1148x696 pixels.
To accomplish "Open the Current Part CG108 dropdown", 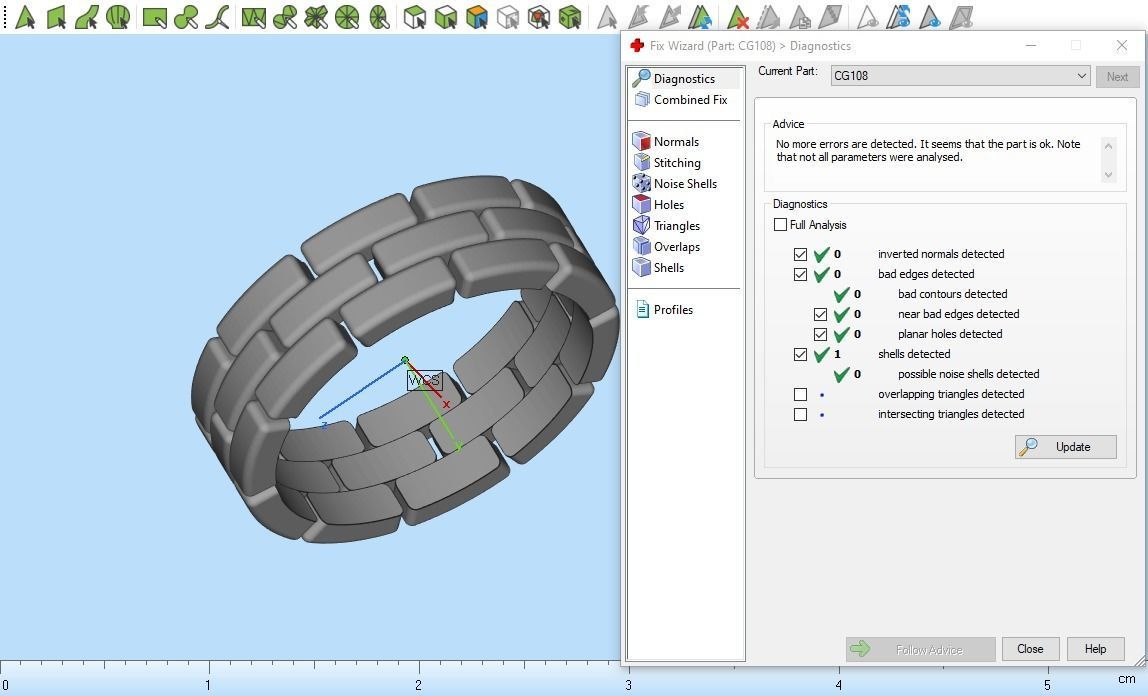I will pos(961,75).
